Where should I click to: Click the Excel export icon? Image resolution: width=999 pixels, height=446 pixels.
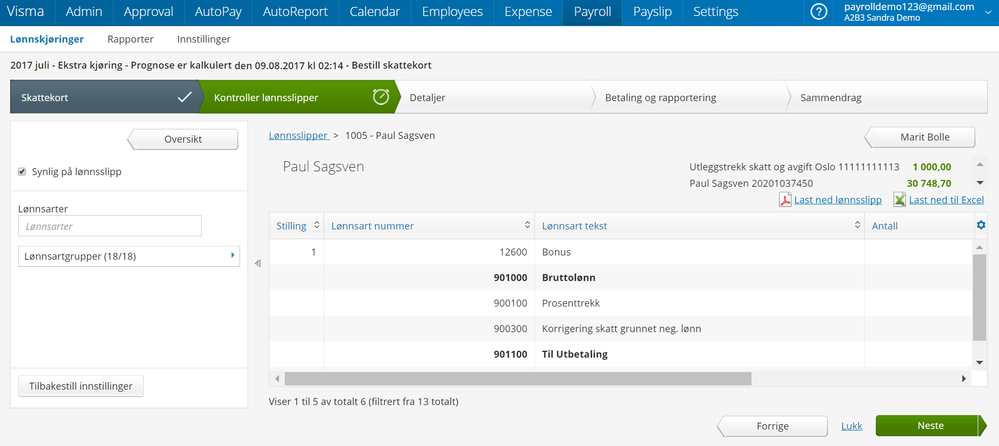[899, 199]
